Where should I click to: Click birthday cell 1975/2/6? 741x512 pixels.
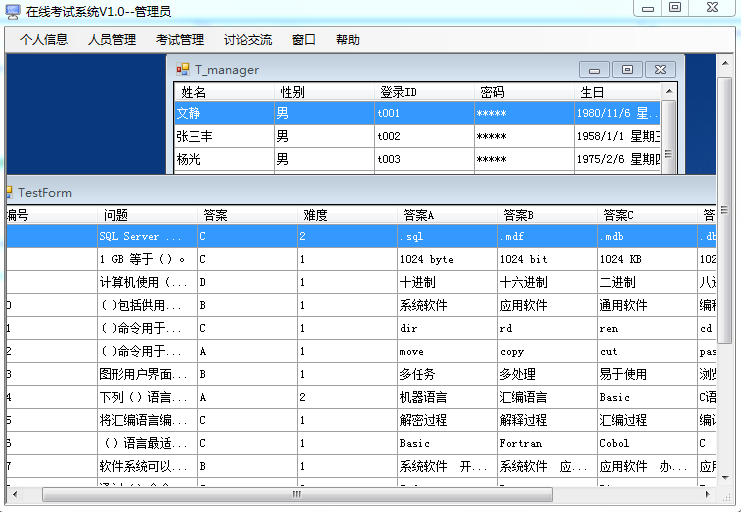(x=617, y=159)
